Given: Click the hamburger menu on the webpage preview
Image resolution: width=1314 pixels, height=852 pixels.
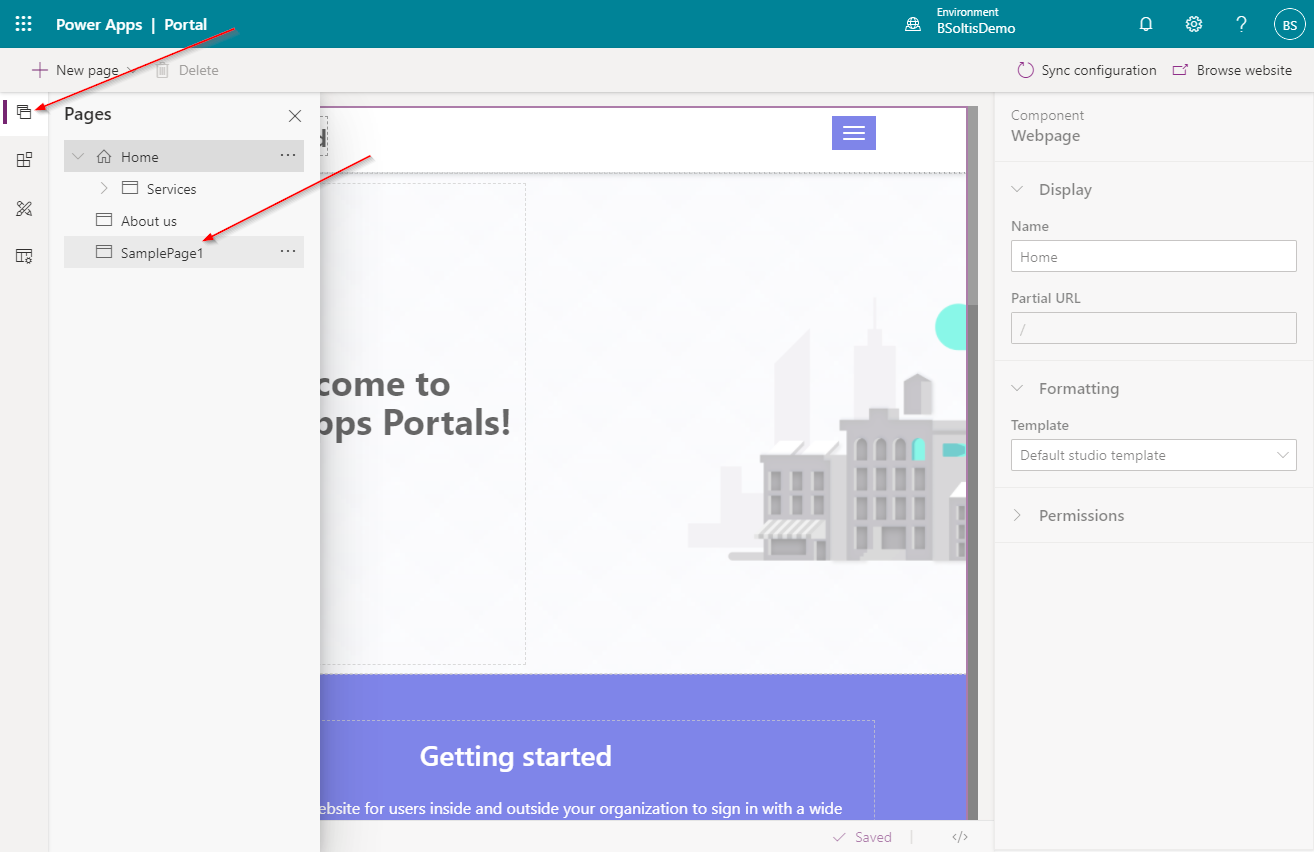Looking at the screenshot, I should (x=853, y=133).
